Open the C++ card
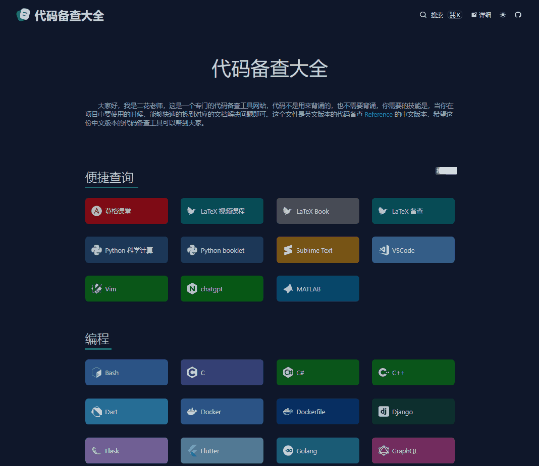Image resolution: width=539 pixels, height=466 pixels. click(x=414, y=372)
